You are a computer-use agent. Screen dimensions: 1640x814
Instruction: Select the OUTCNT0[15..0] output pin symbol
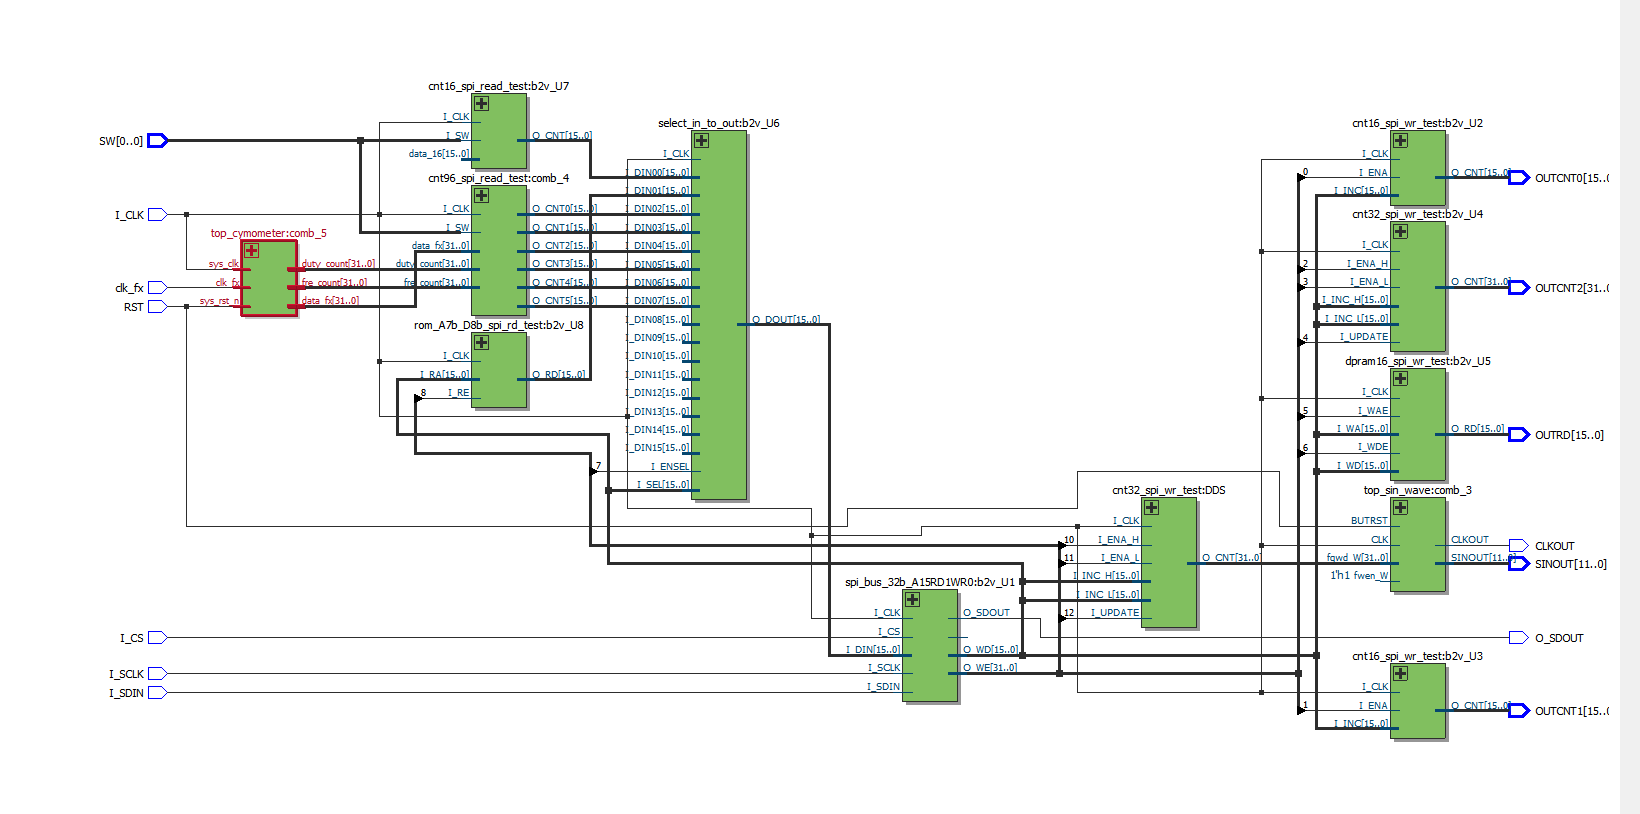click(x=1519, y=178)
